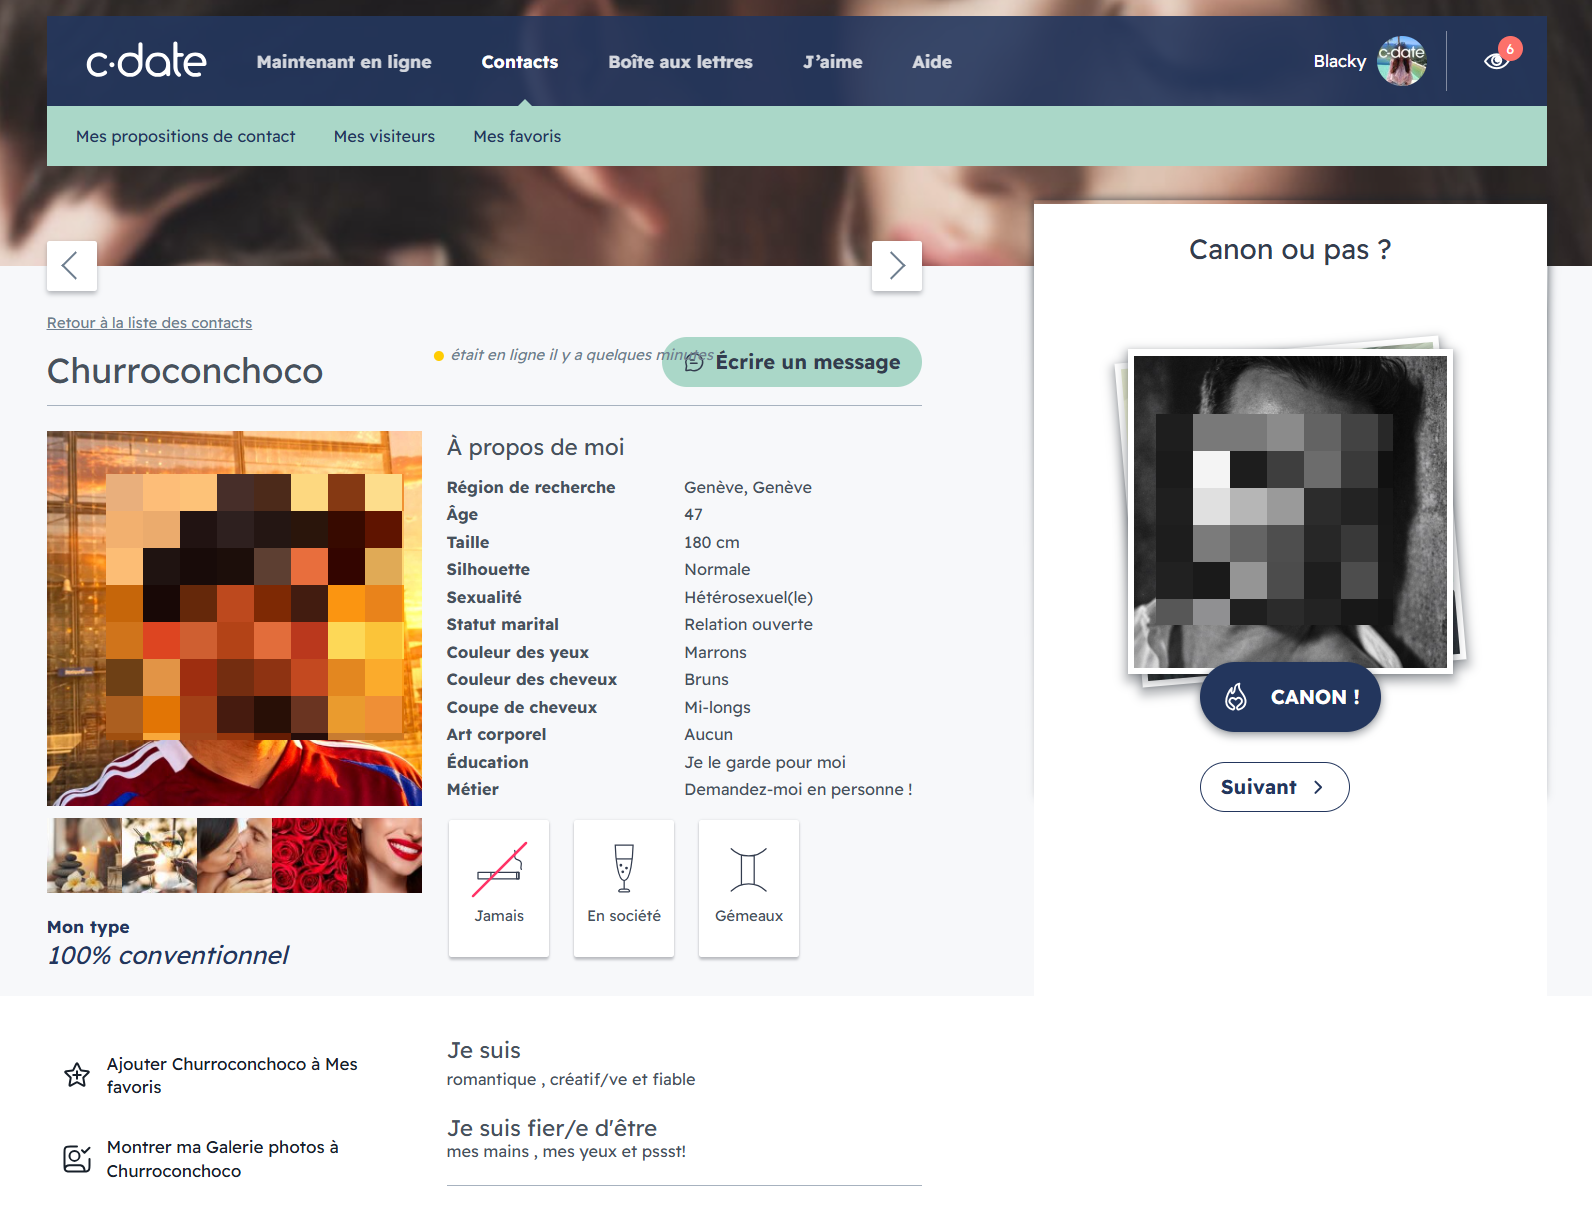
Task: Click the notification badge showing 6
Action: coord(1510,48)
